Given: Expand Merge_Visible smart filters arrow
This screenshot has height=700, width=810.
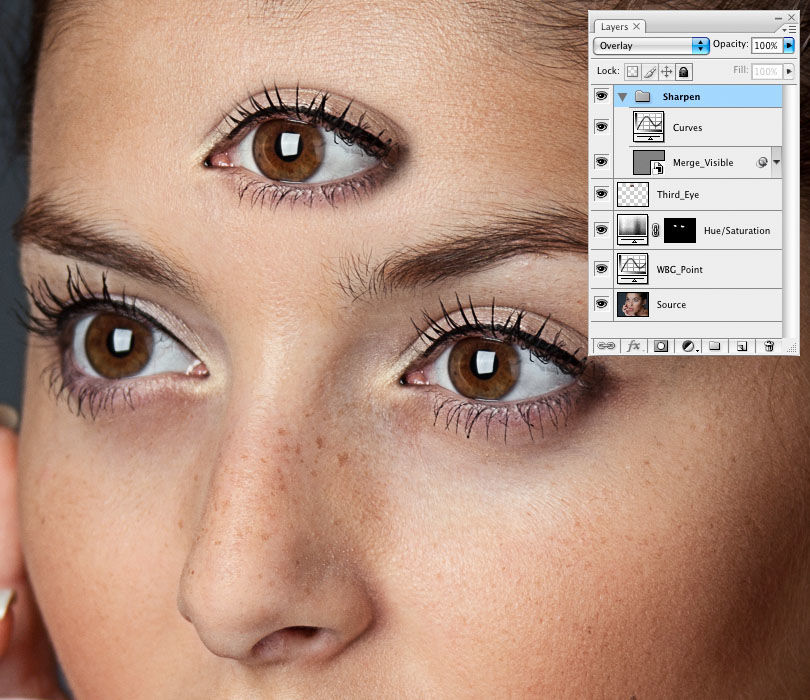Looking at the screenshot, I should (x=776, y=162).
